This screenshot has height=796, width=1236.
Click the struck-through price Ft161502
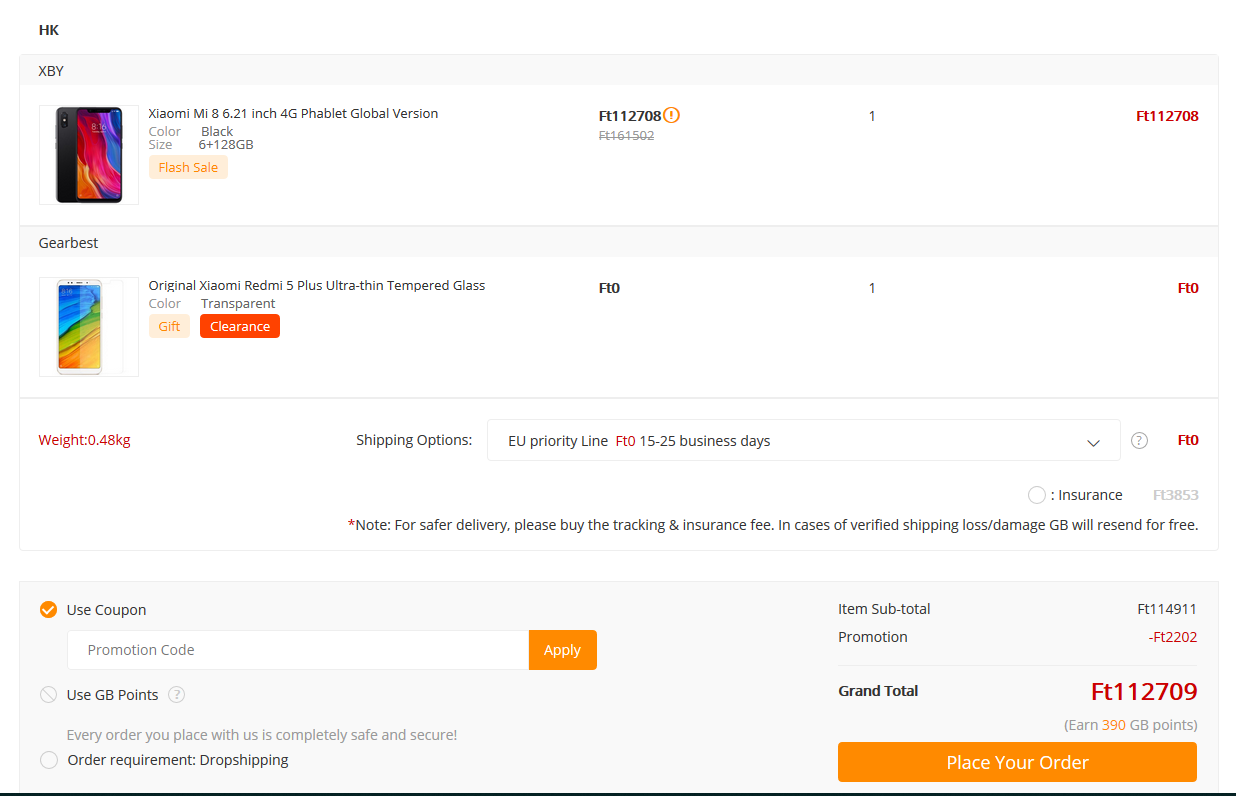point(626,135)
